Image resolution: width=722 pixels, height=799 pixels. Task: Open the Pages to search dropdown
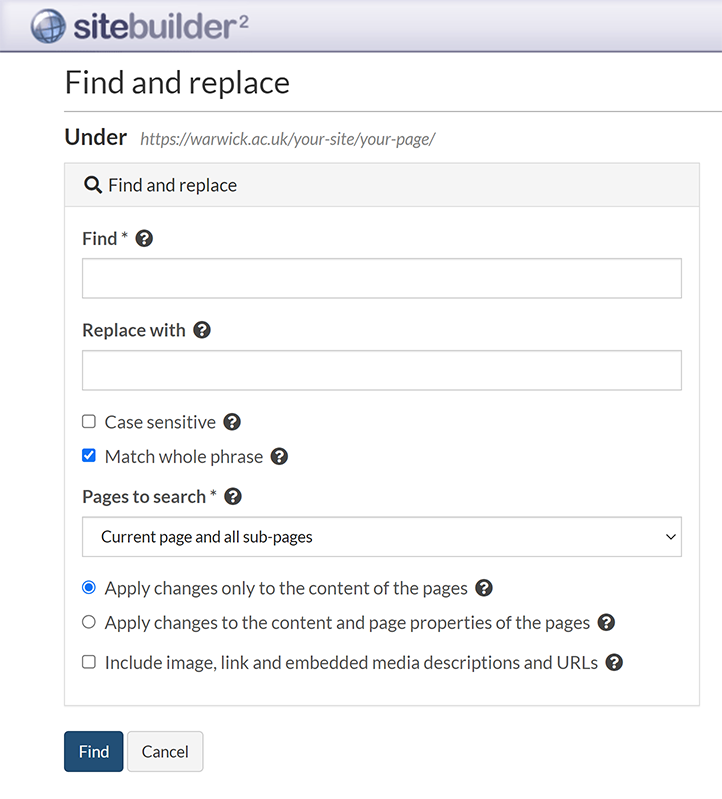click(x=381, y=537)
